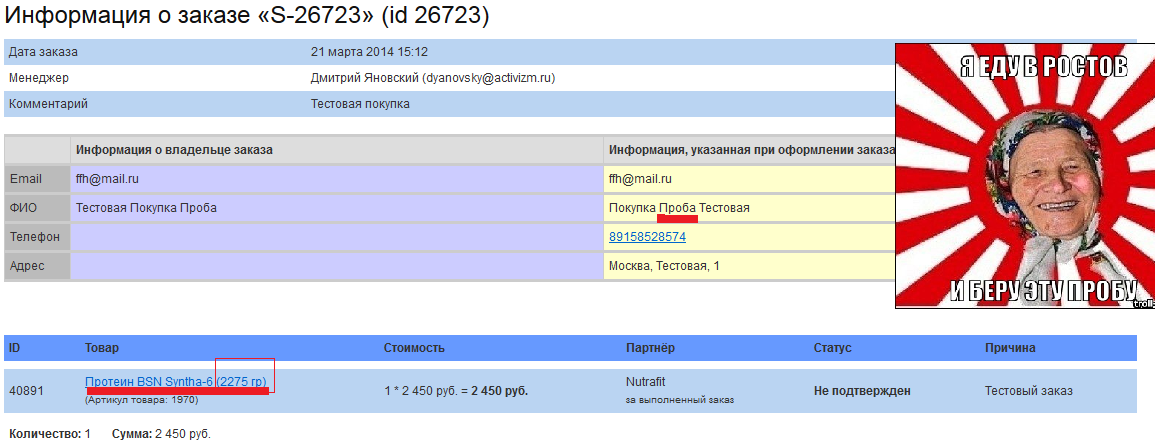The width and height of the screenshot is (1155, 445).
Task: Select owner email ffh@mail.ru in purple column
Action: tap(108, 179)
